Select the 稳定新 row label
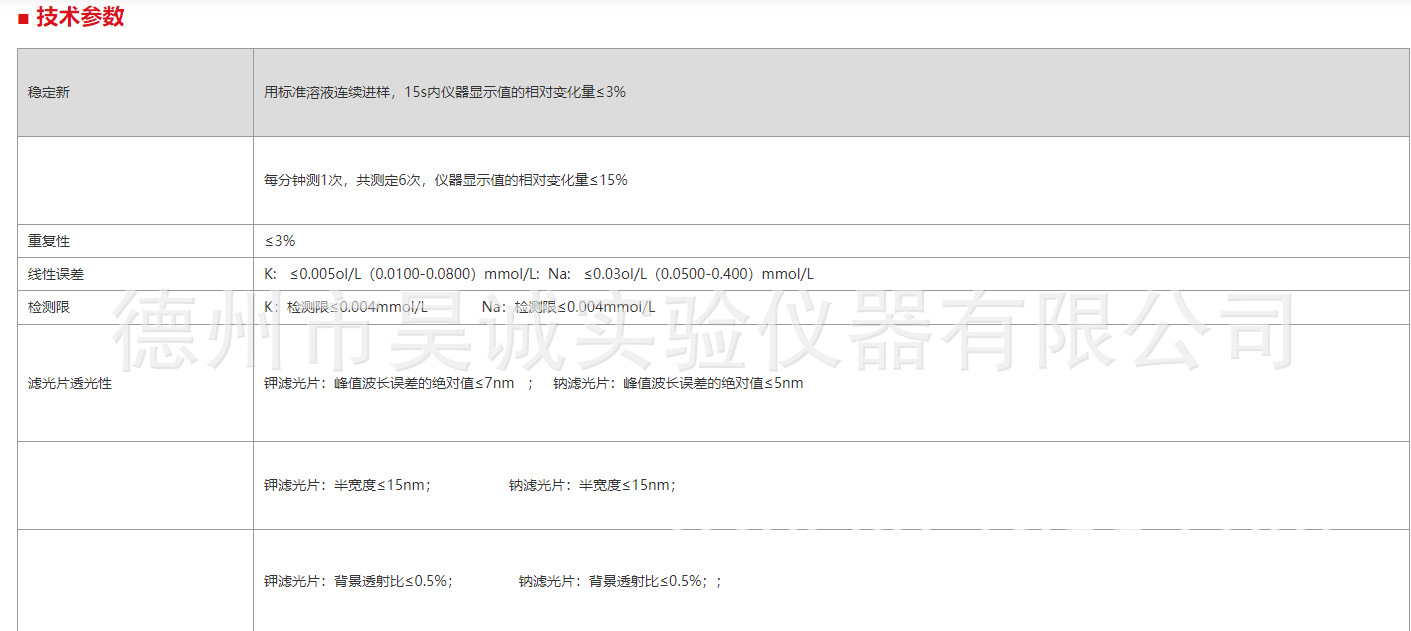Screen dimensions: 1411x631 coord(49,92)
